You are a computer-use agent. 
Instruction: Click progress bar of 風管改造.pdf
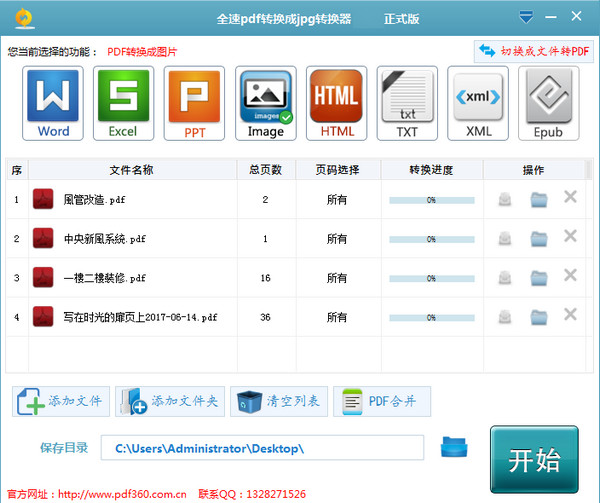pyautogui.click(x=432, y=200)
